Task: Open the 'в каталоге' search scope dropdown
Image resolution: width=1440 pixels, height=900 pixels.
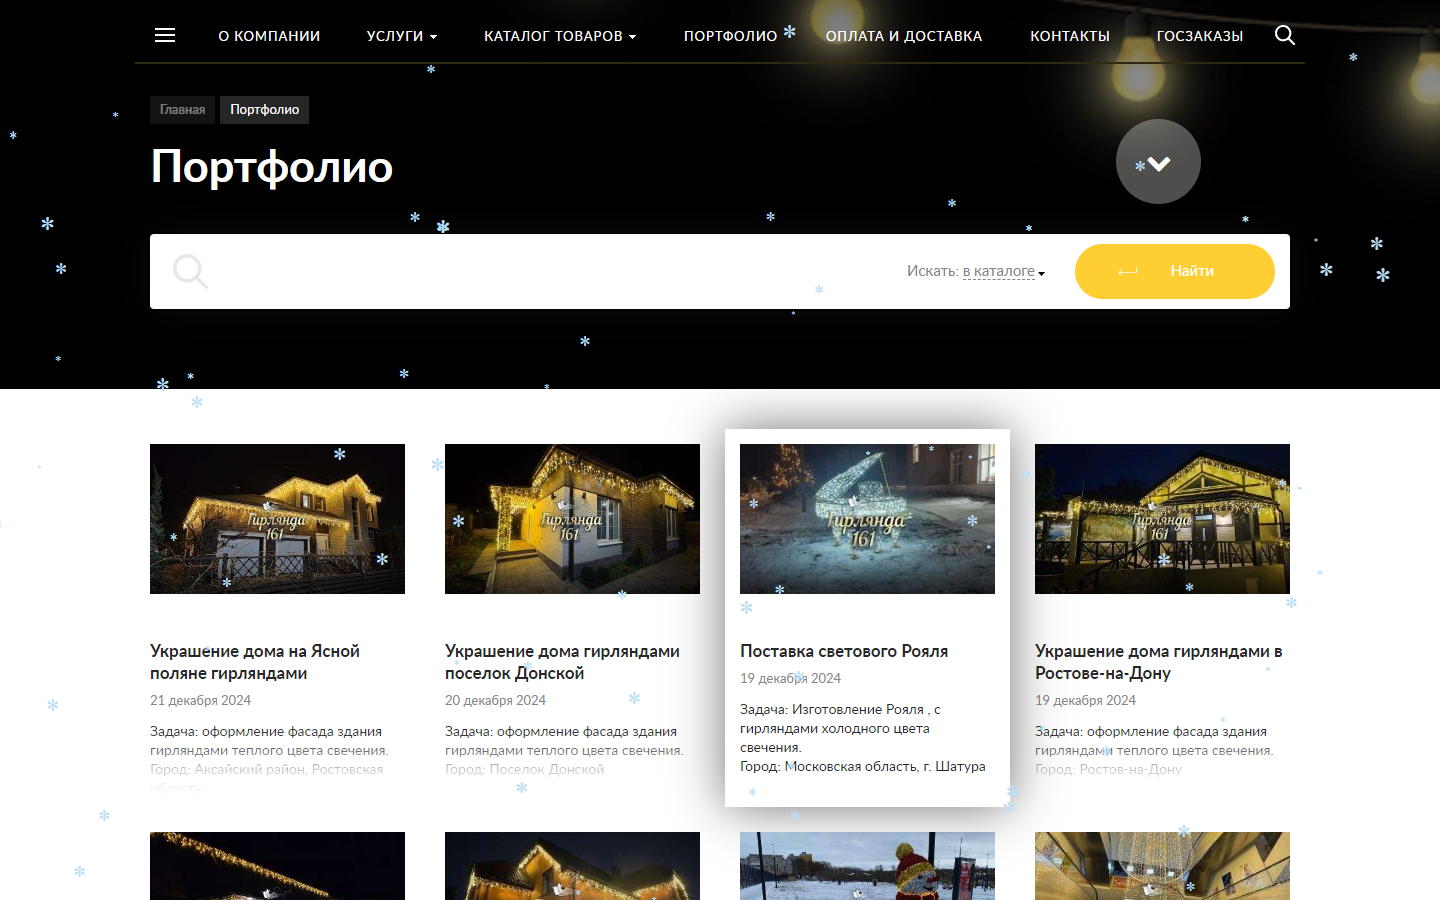Action: (x=1002, y=271)
